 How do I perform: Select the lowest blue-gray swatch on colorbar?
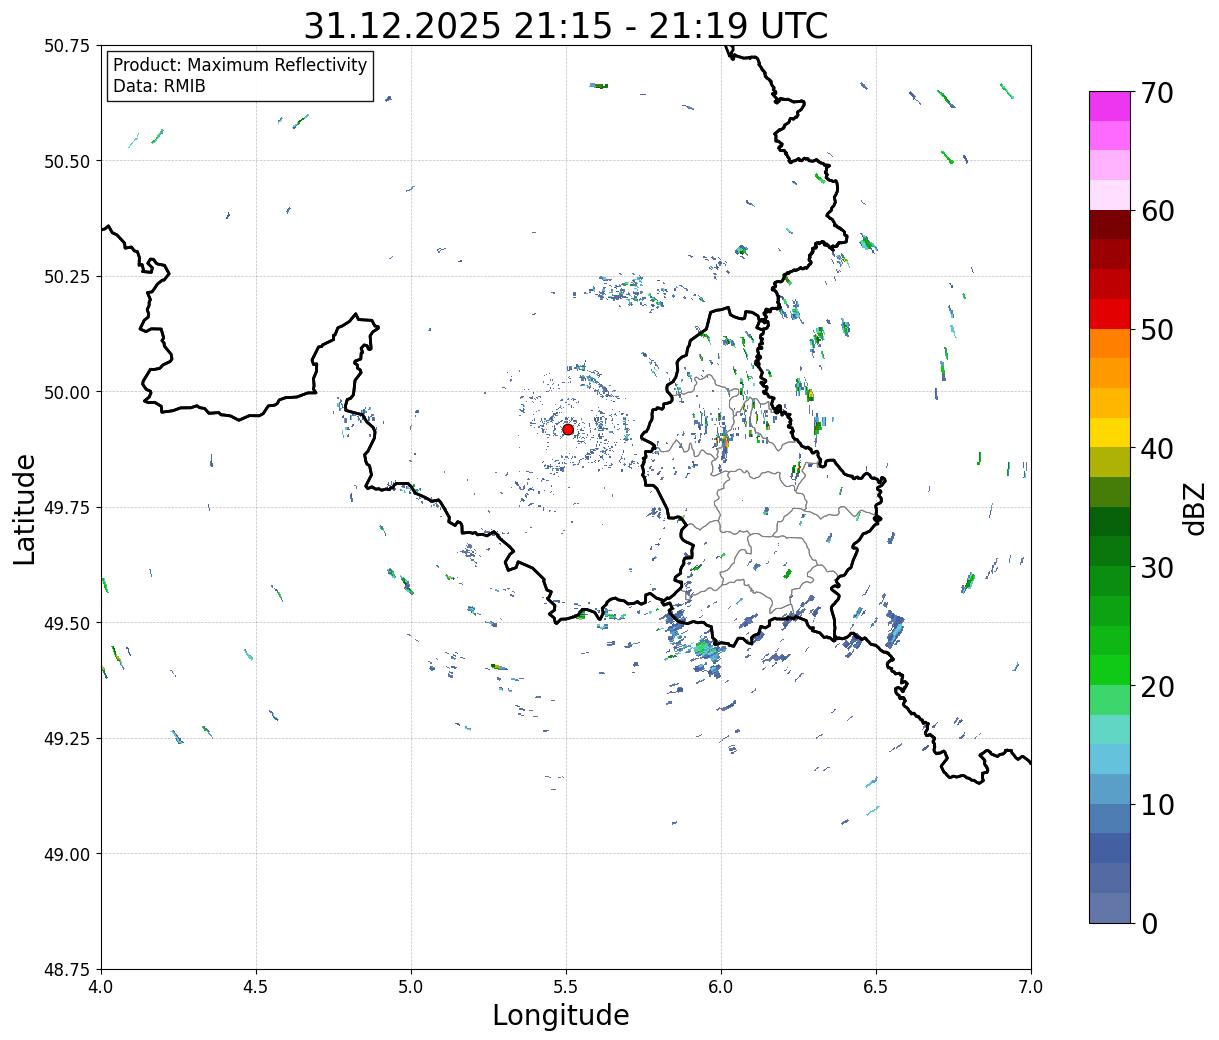(x=1109, y=907)
